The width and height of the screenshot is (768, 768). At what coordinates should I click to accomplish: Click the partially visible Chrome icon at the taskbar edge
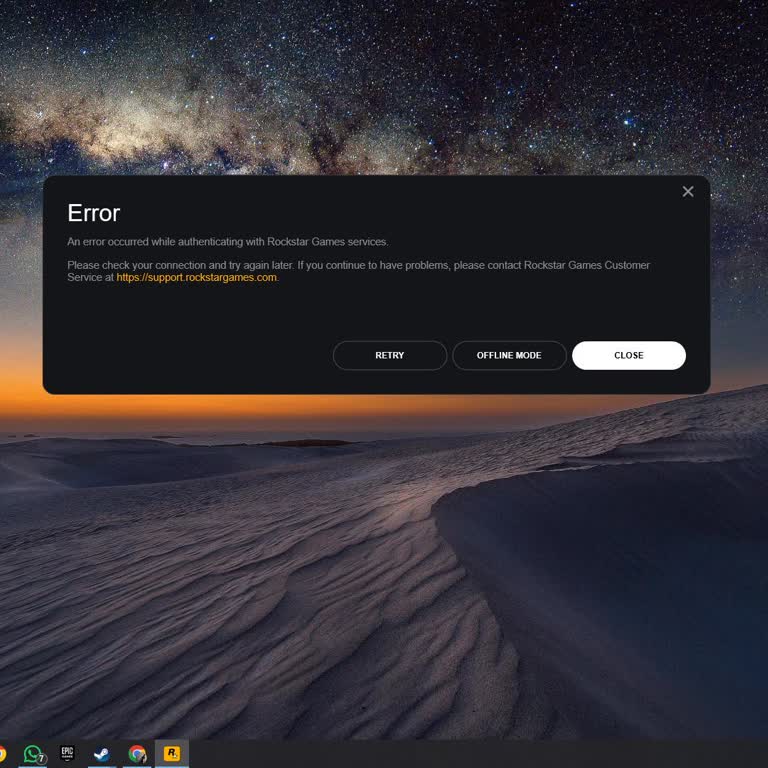(x=3, y=754)
